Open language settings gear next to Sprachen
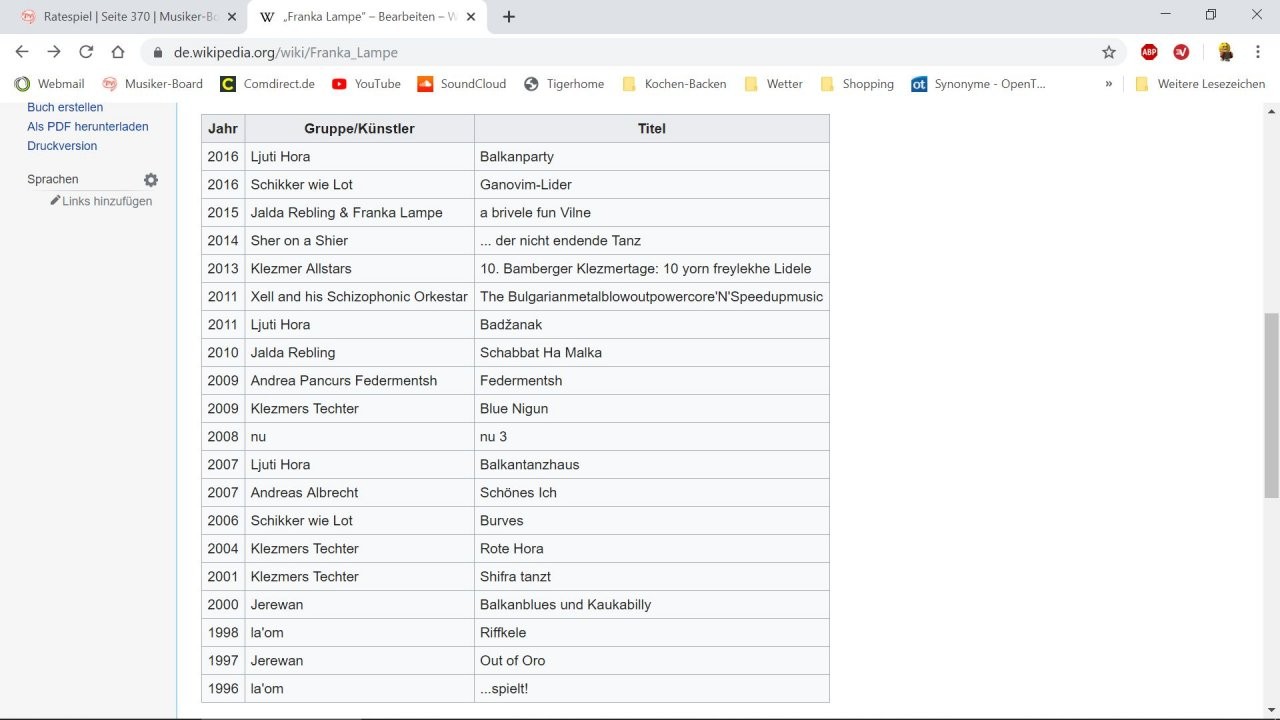This screenshot has width=1280, height=720. [150, 180]
